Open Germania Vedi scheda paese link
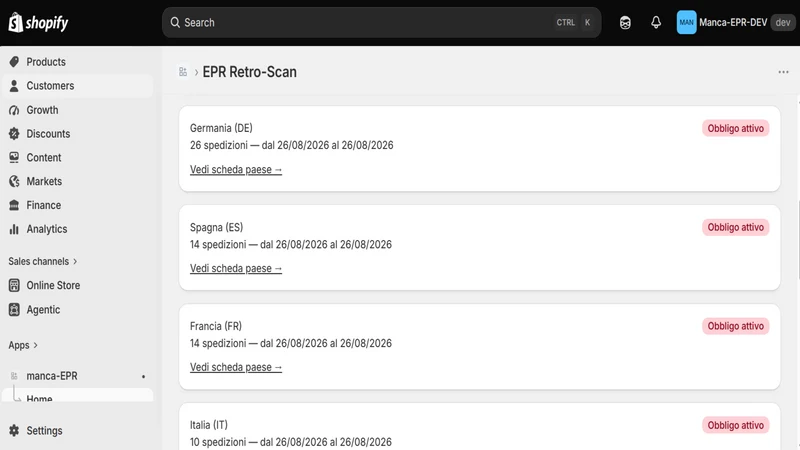800x450 pixels. pyautogui.click(x=236, y=169)
